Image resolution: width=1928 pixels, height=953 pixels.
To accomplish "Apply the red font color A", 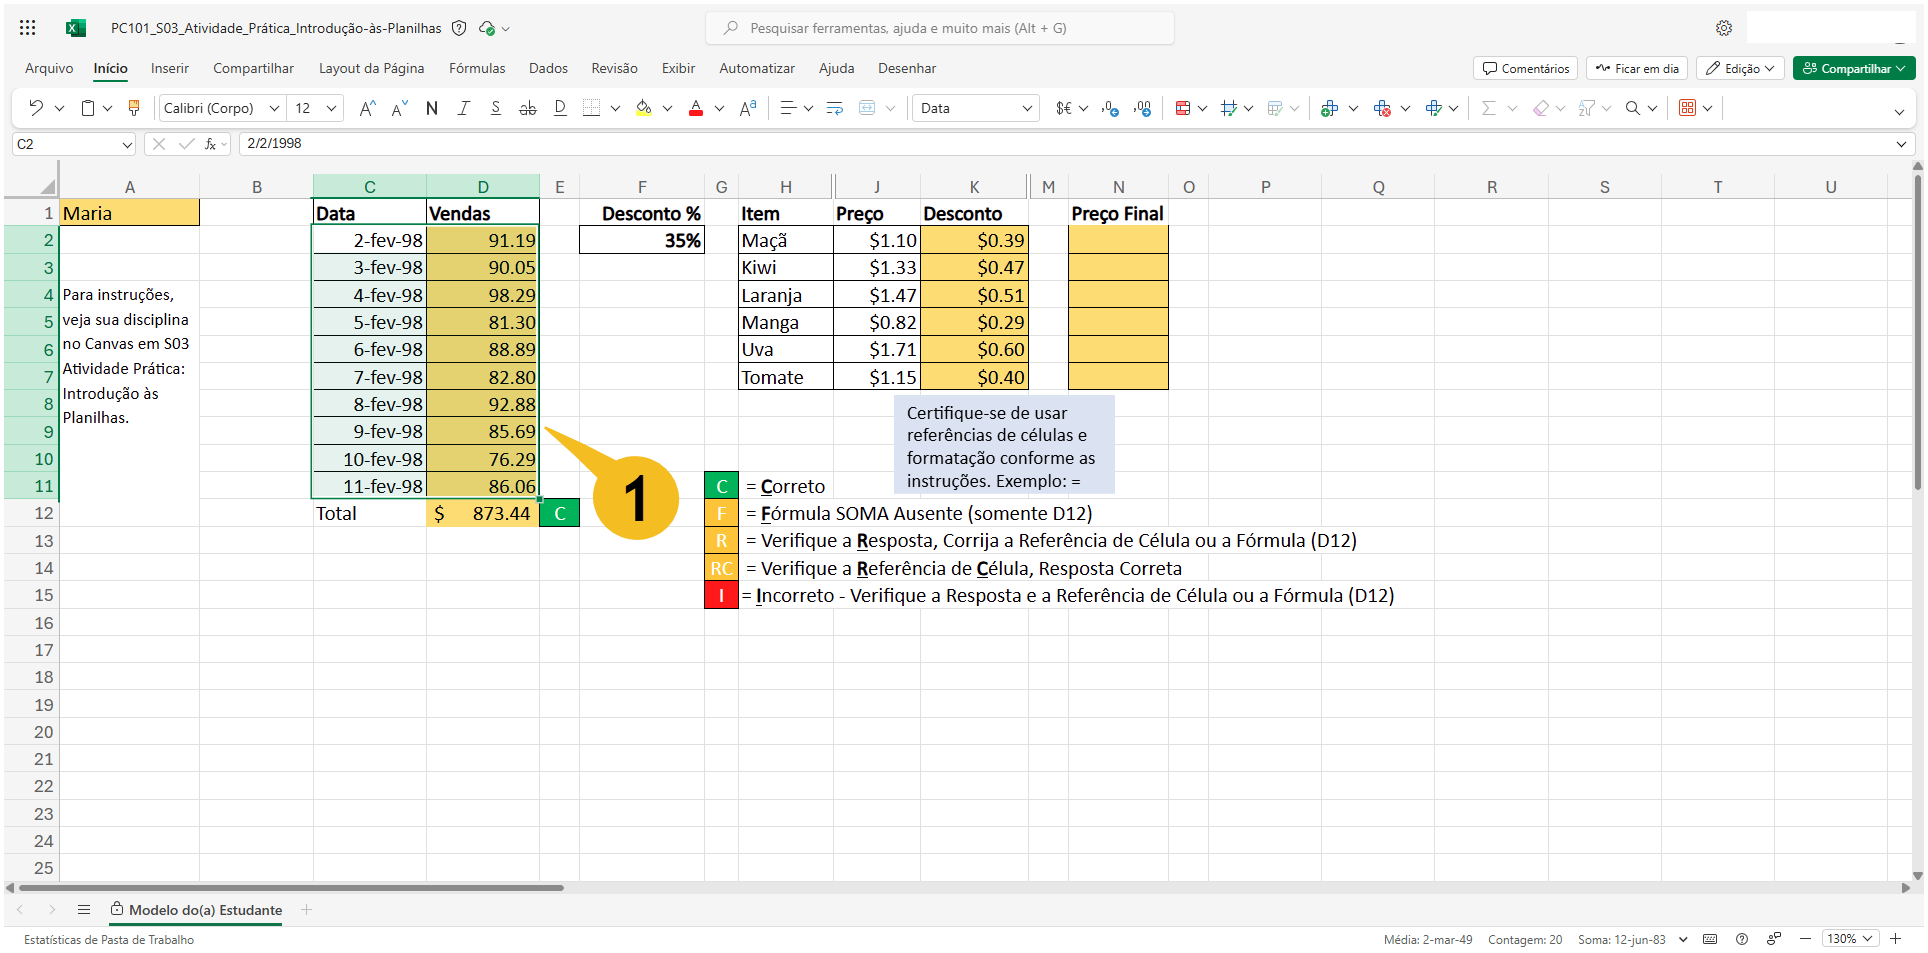I will point(696,108).
